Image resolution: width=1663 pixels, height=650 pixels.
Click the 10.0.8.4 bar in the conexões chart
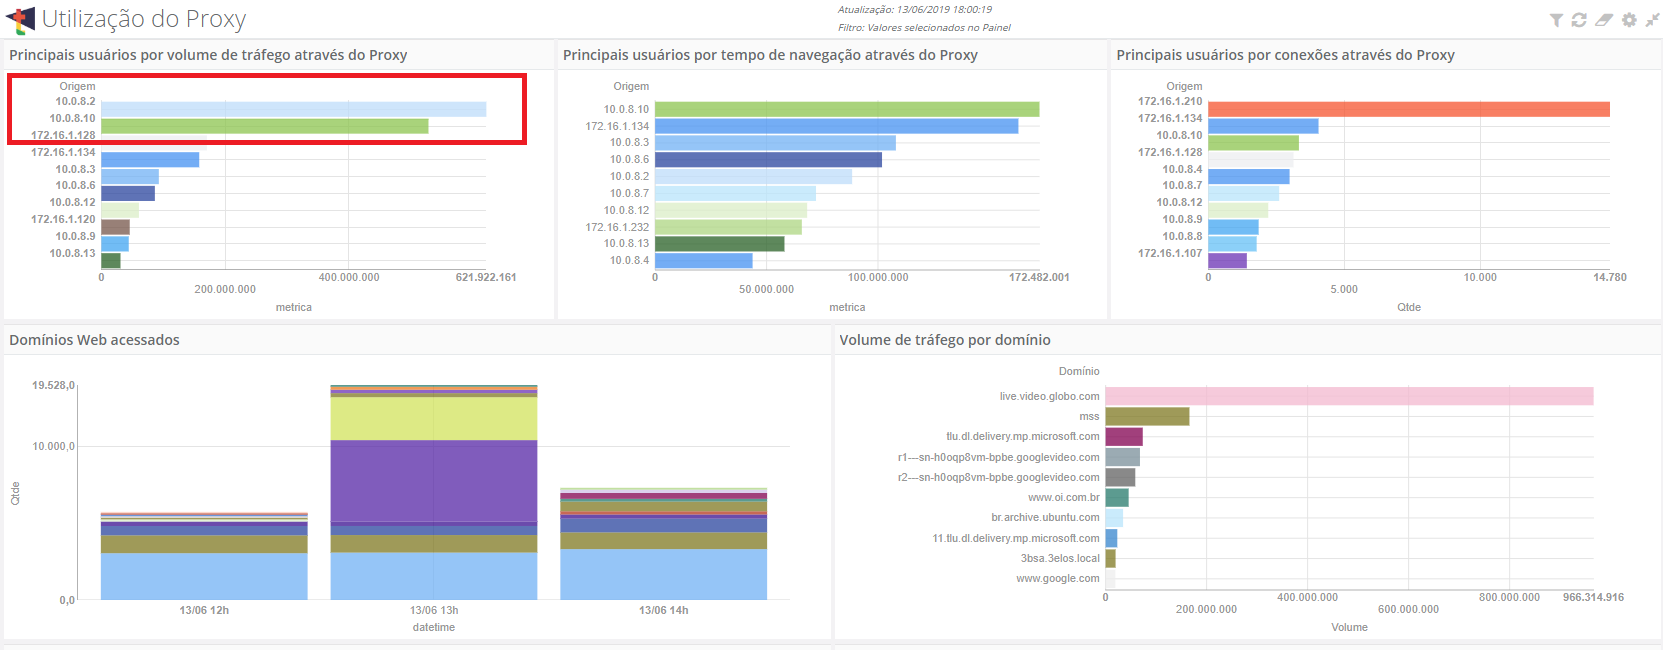1249,177
